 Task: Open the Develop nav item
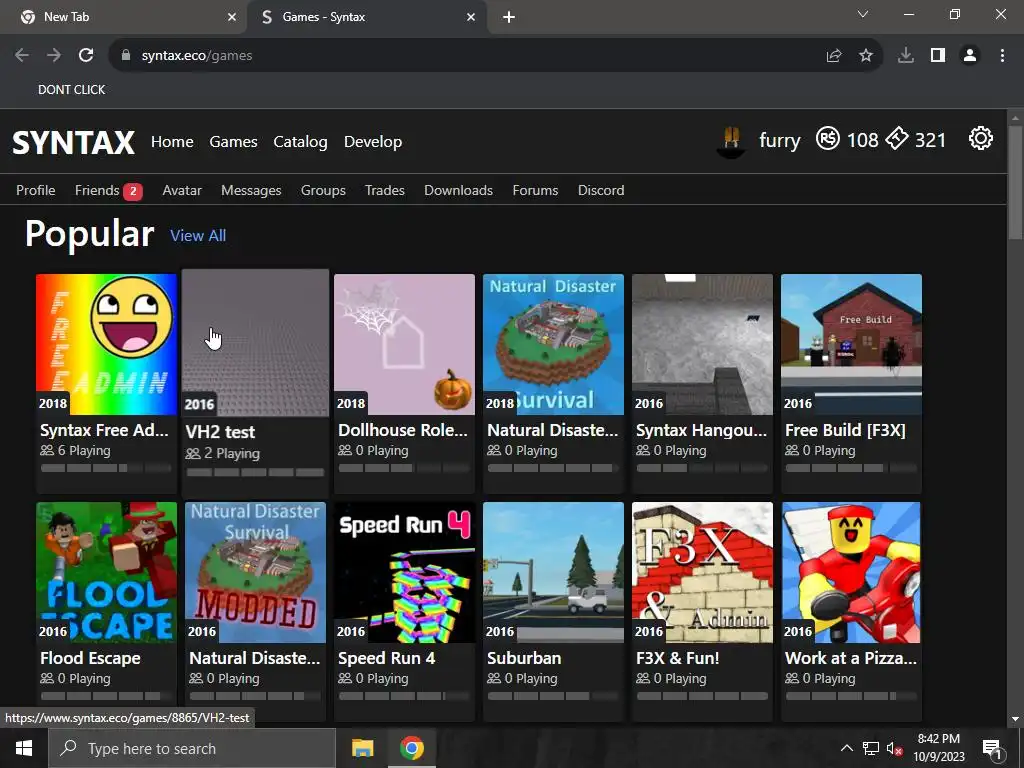[373, 142]
